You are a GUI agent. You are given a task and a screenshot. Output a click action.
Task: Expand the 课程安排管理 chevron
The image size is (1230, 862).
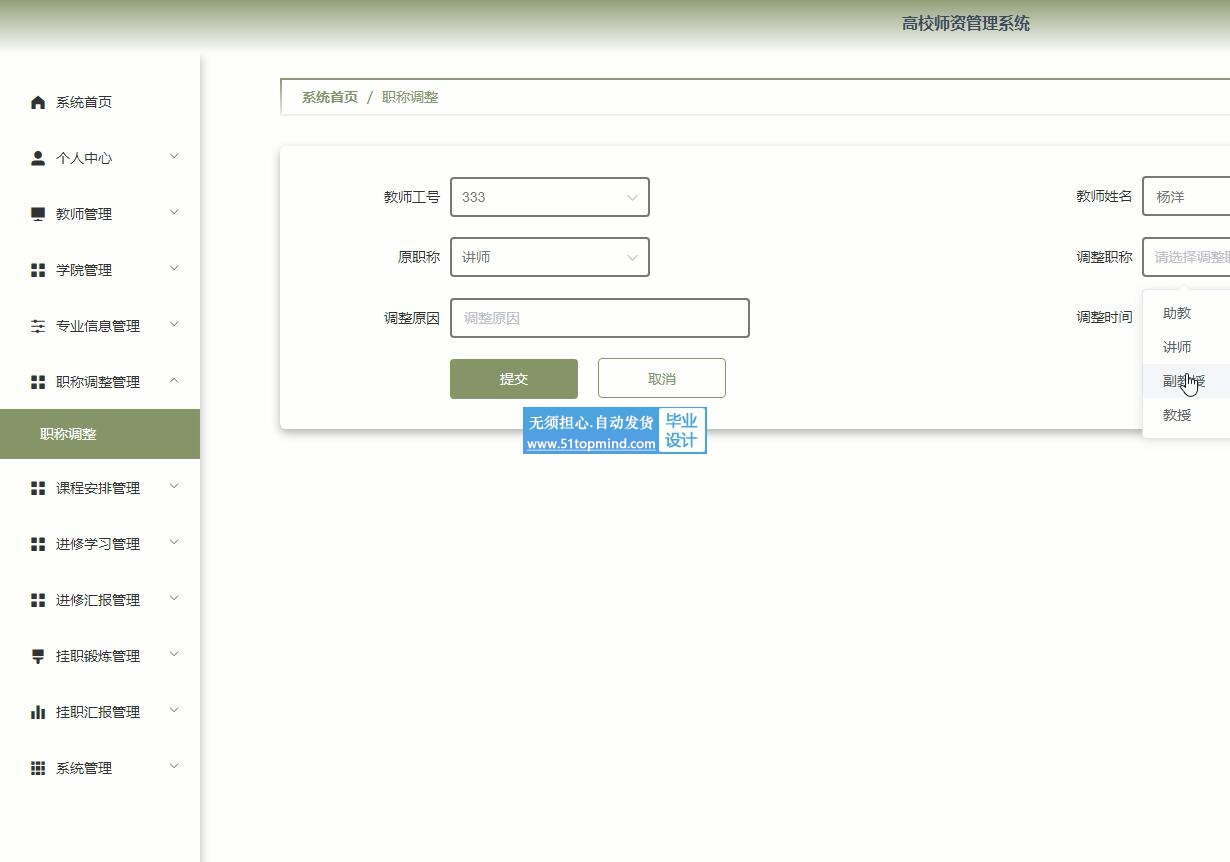174,487
